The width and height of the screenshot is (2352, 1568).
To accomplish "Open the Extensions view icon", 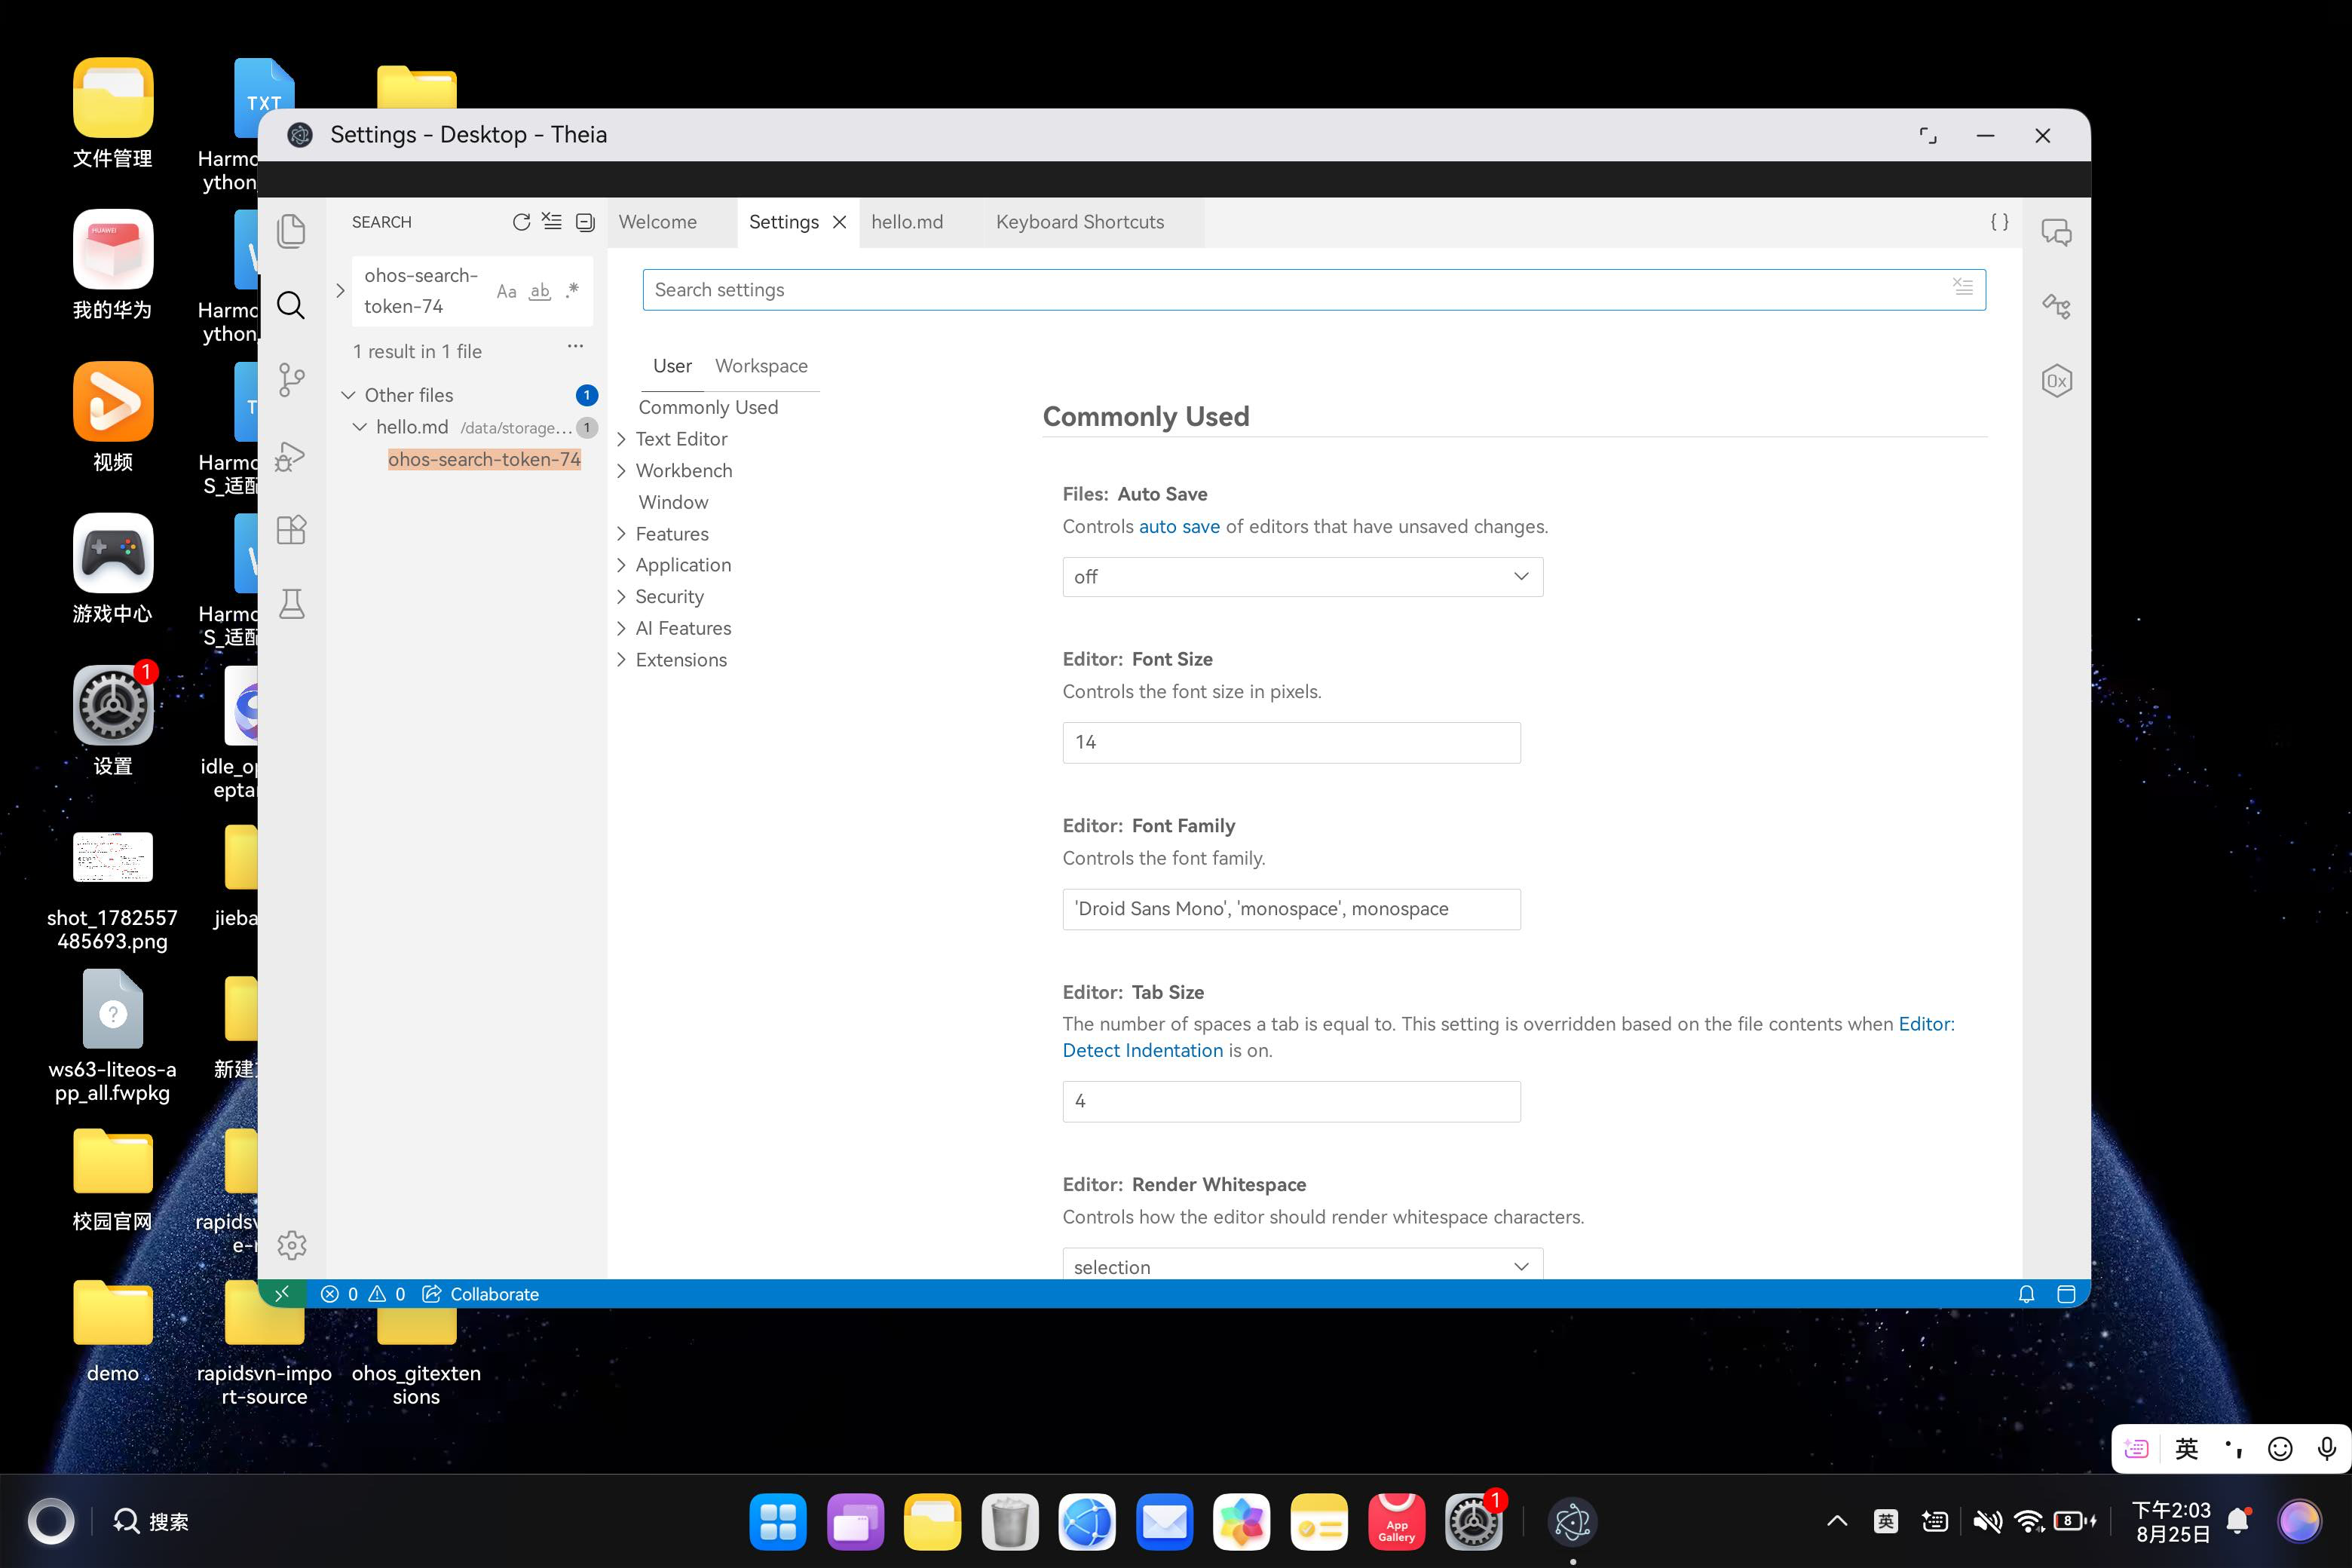I will [x=291, y=530].
